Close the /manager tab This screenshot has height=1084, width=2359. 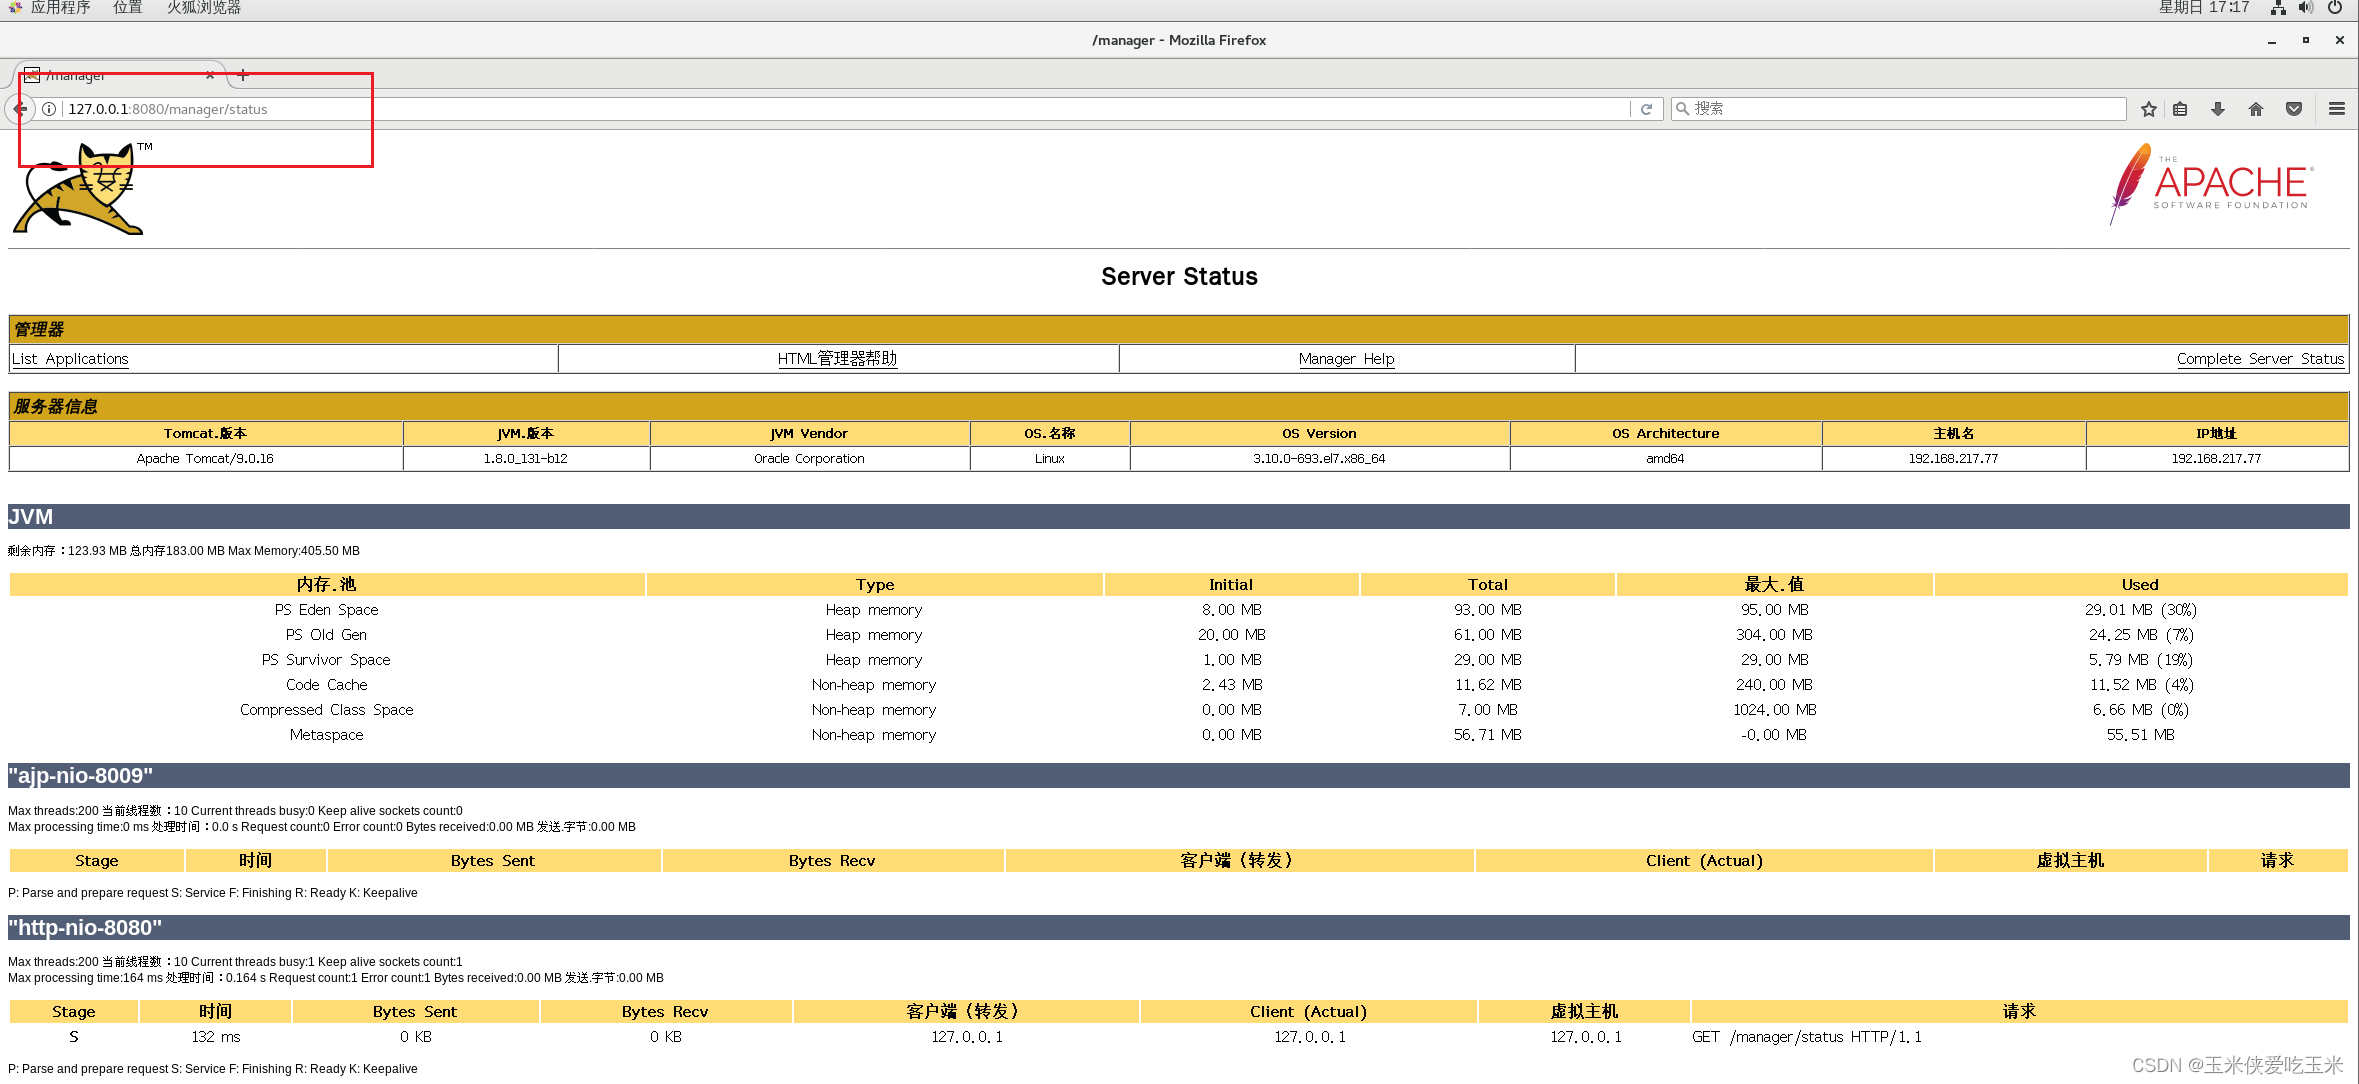(210, 75)
